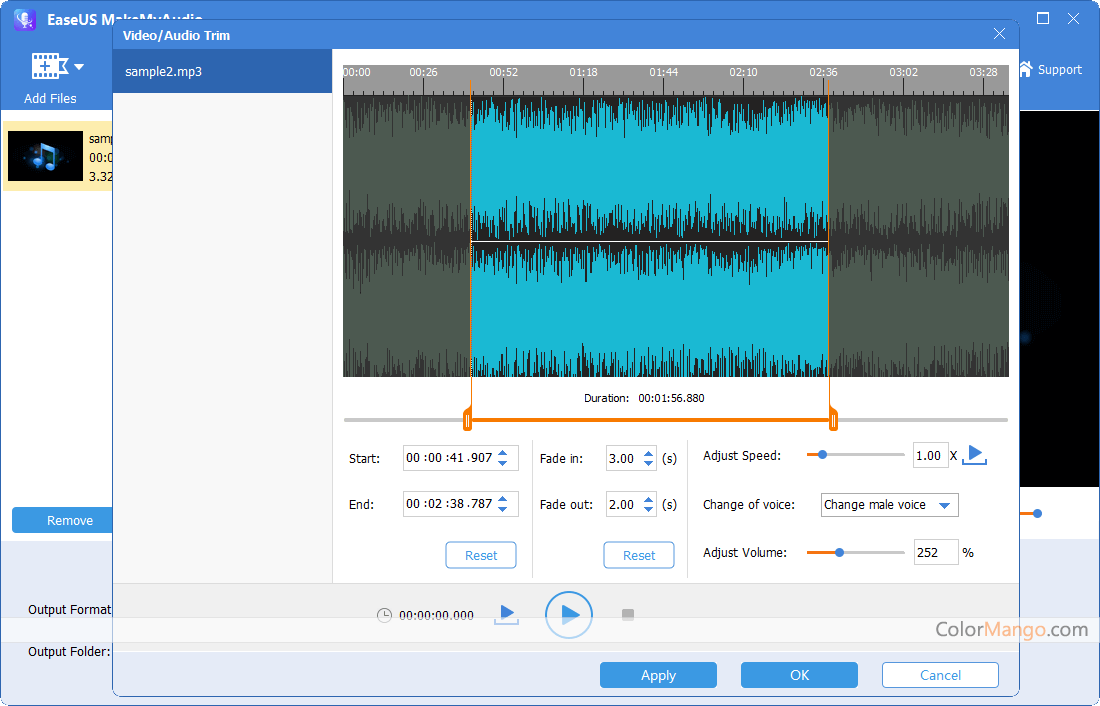Click the Adjust Speed slider handle
Screen dimensions: 1100x706
(822, 455)
